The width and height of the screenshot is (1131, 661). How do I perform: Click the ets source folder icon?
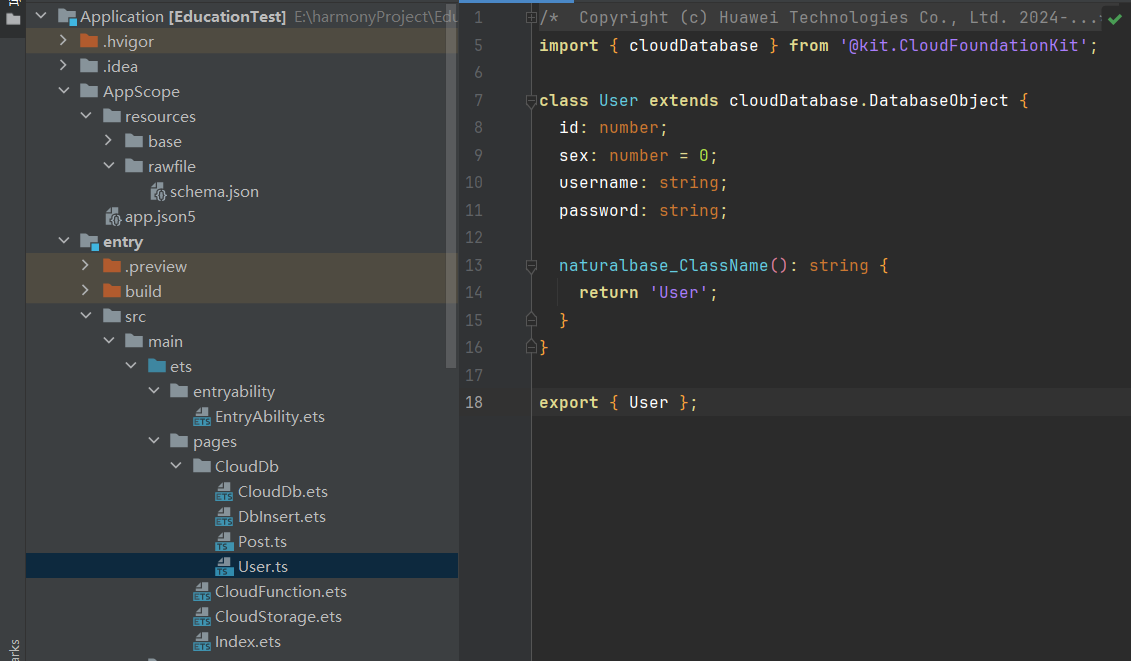[157, 366]
